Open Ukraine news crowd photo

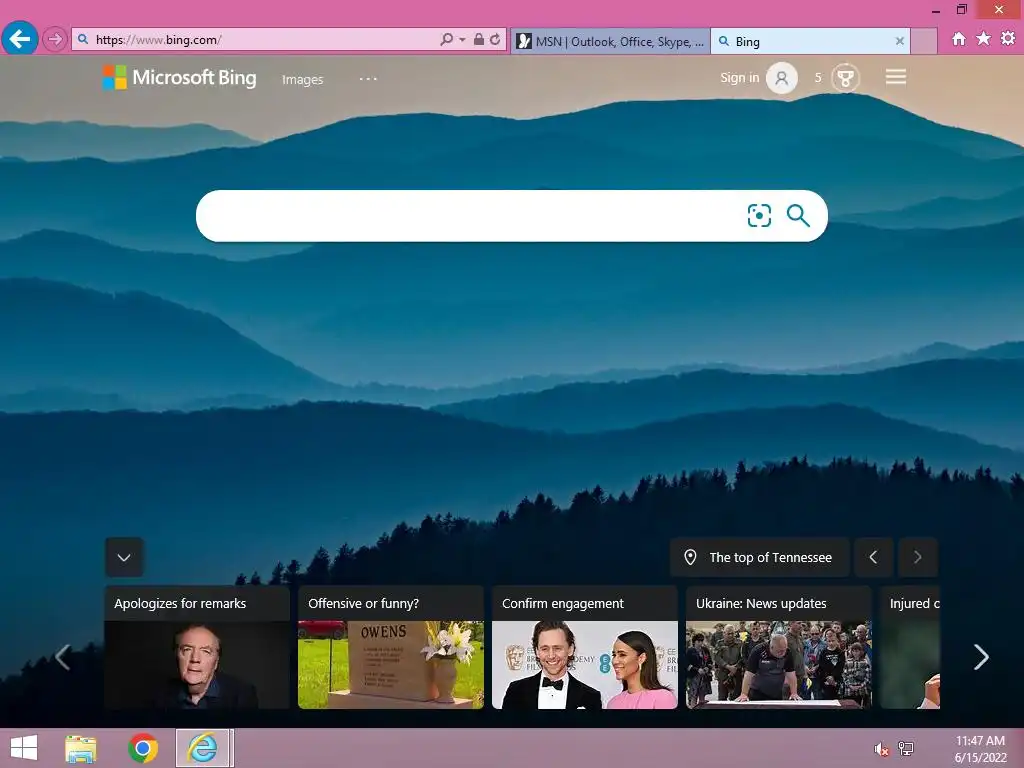point(778,665)
